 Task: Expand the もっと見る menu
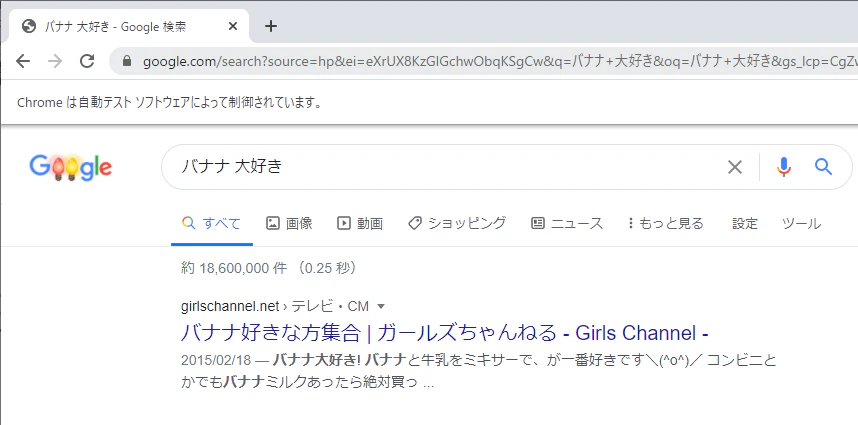tap(665, 223)
